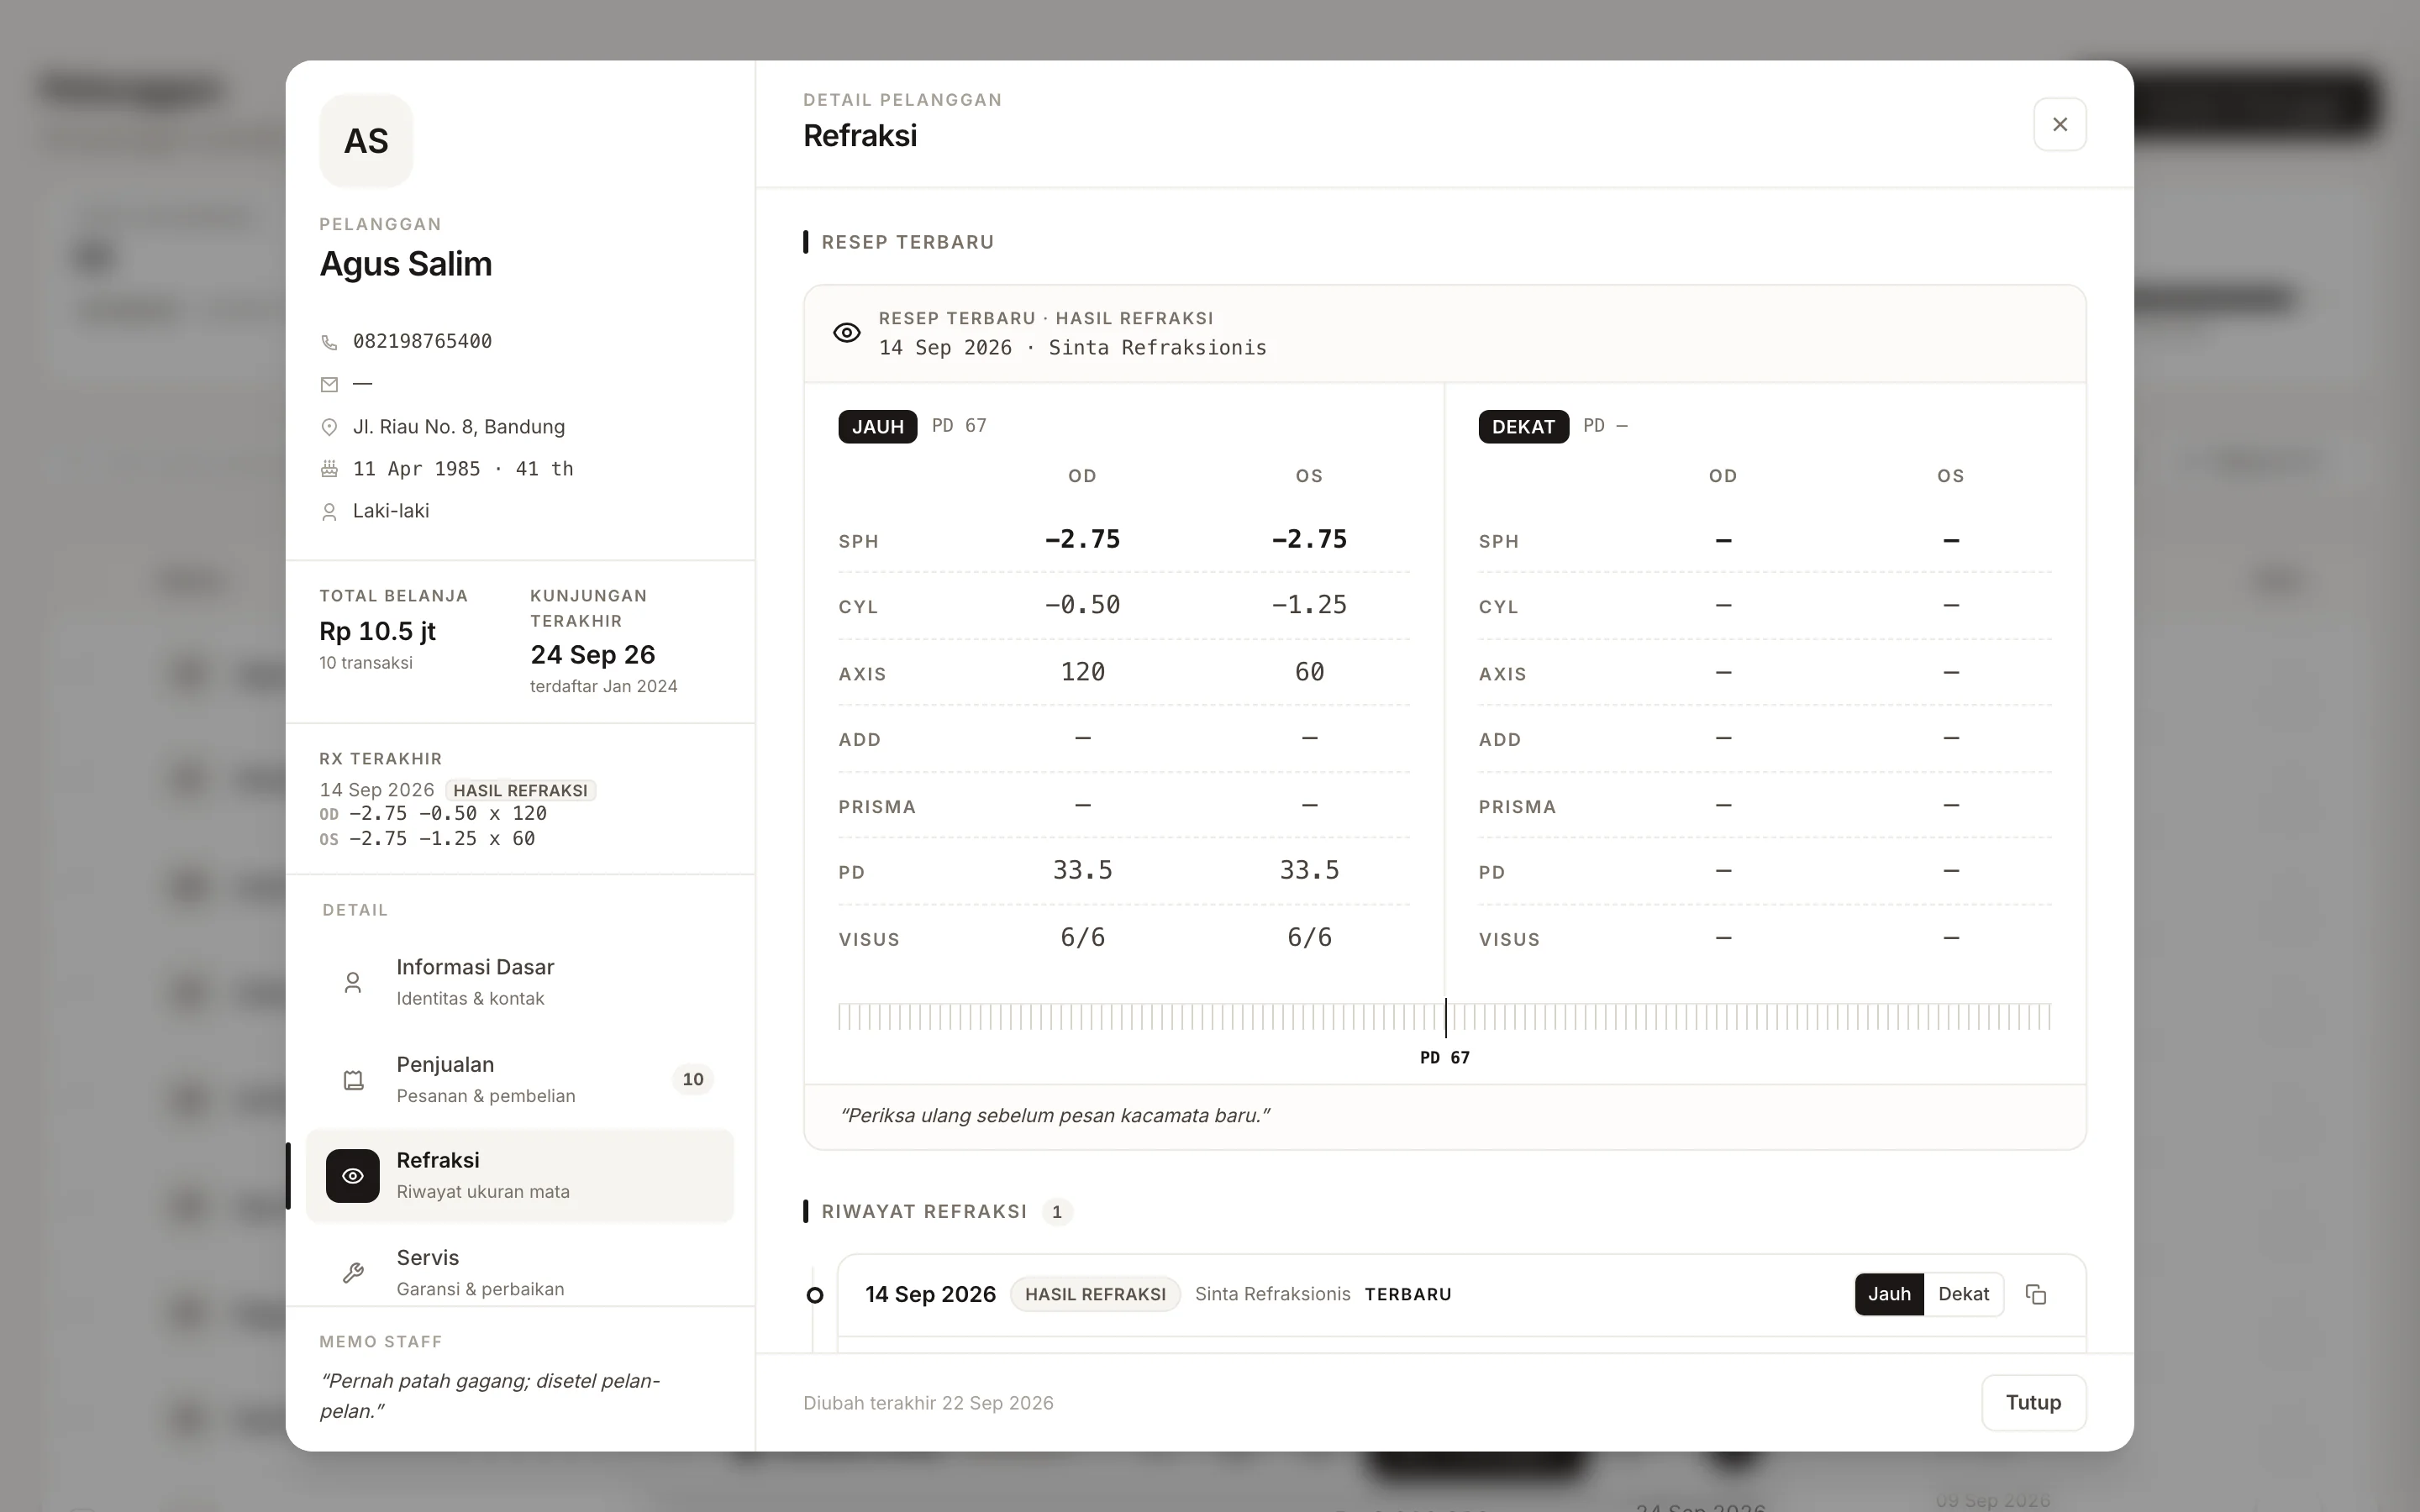The width and height of the screenshot is (2420, 1512).
Task: Click the Riwayat Refraksi count badge 1
Action: click(x=1057, y=1212)
